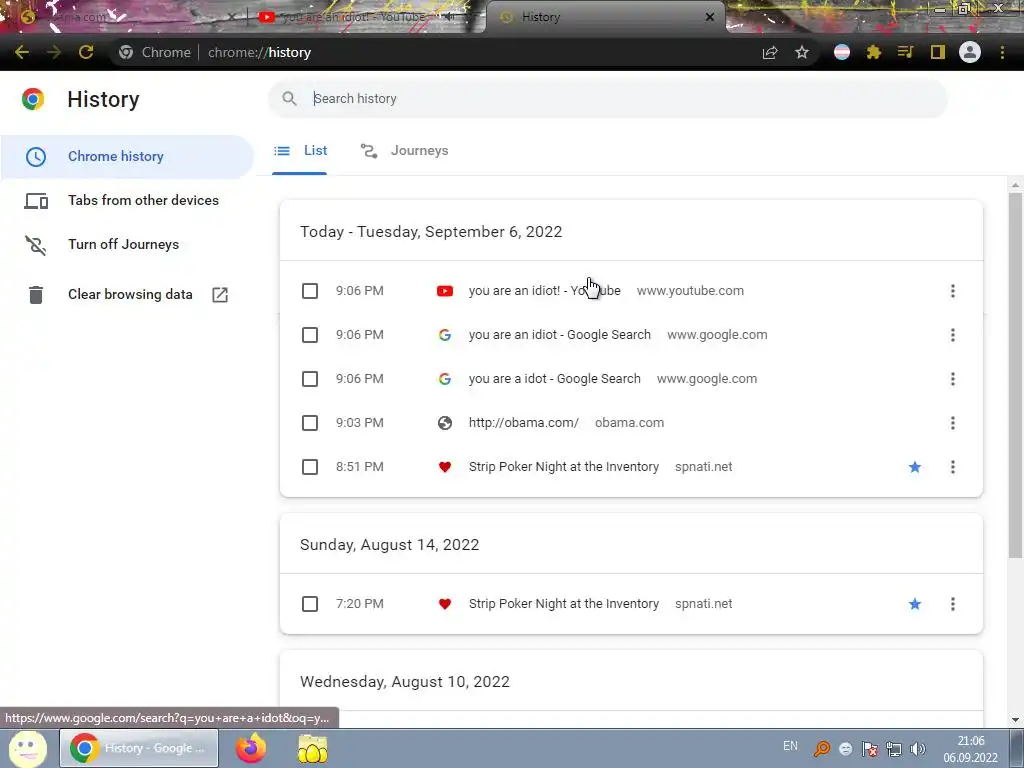
Task: Click the Search history field
Action: click(x=608, y=99)
